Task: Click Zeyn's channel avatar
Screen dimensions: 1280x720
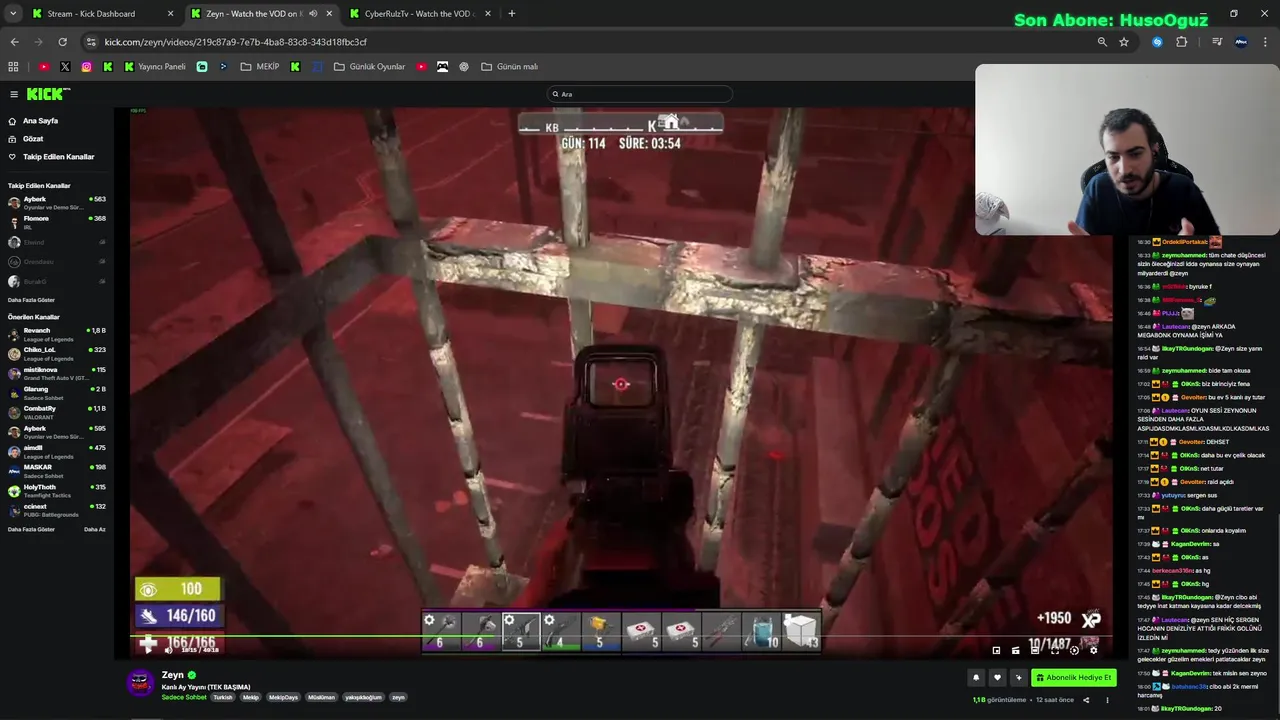Action: click(141, 683)
